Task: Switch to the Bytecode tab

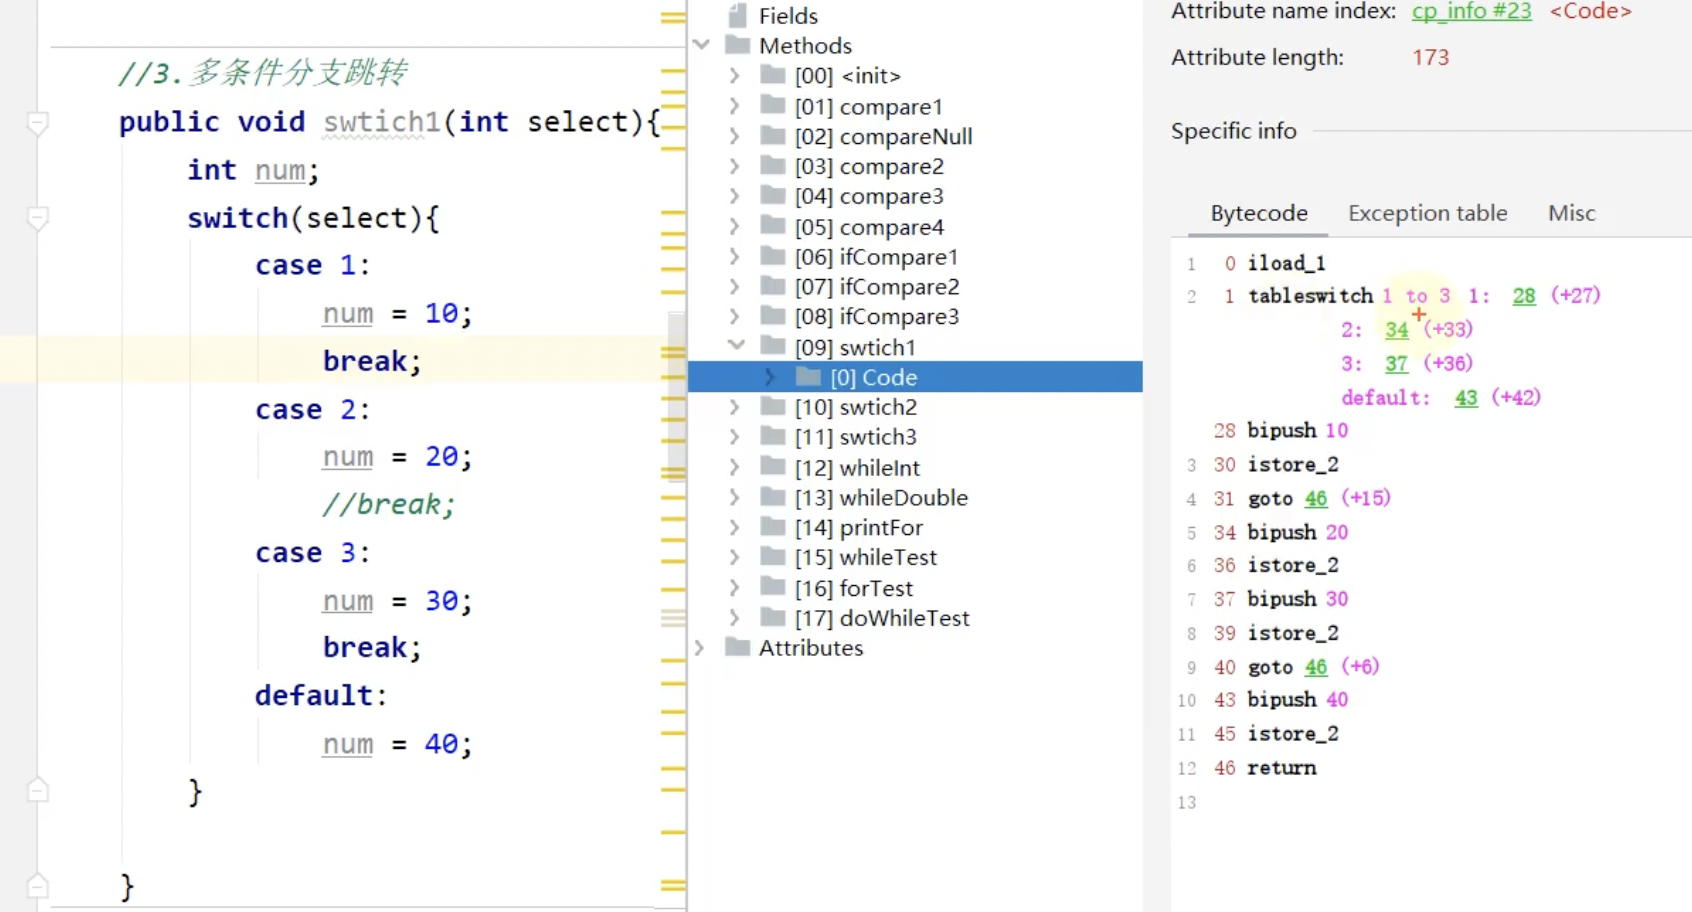Action: pos(1259,213)
